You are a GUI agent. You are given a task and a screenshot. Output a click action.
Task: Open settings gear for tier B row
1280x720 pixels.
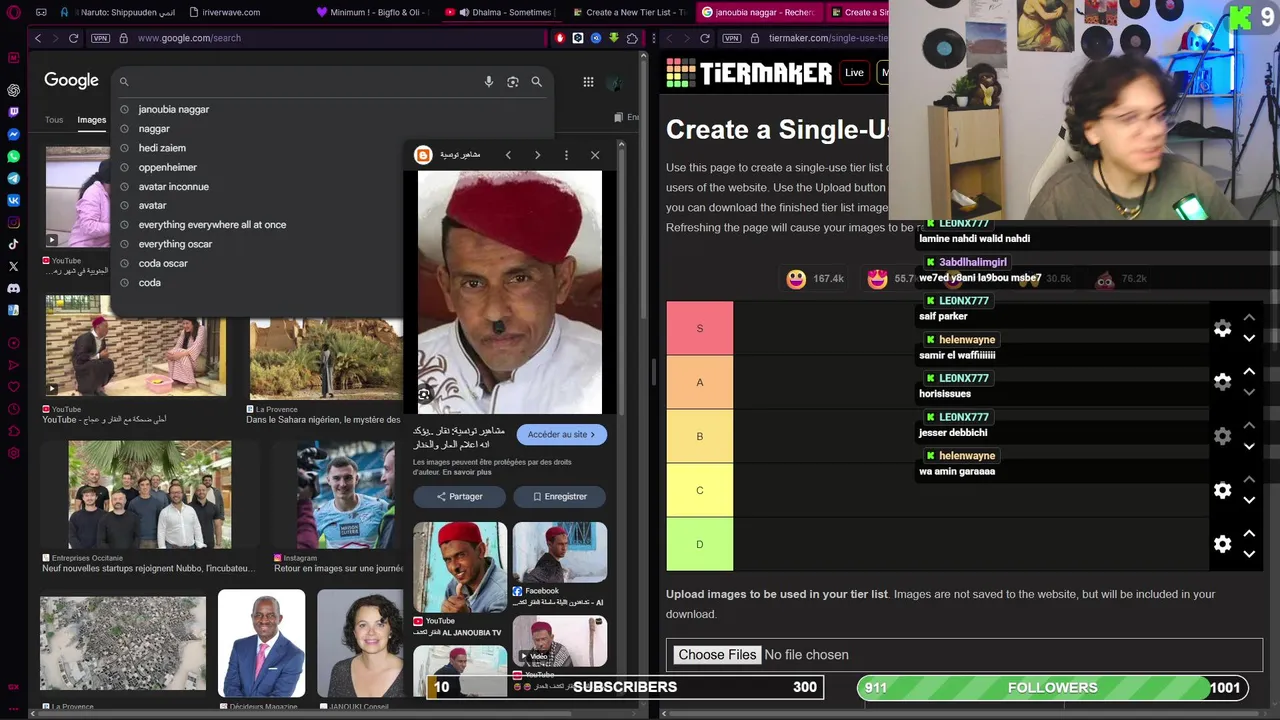pyautogui.click(x=1222, y=436)
